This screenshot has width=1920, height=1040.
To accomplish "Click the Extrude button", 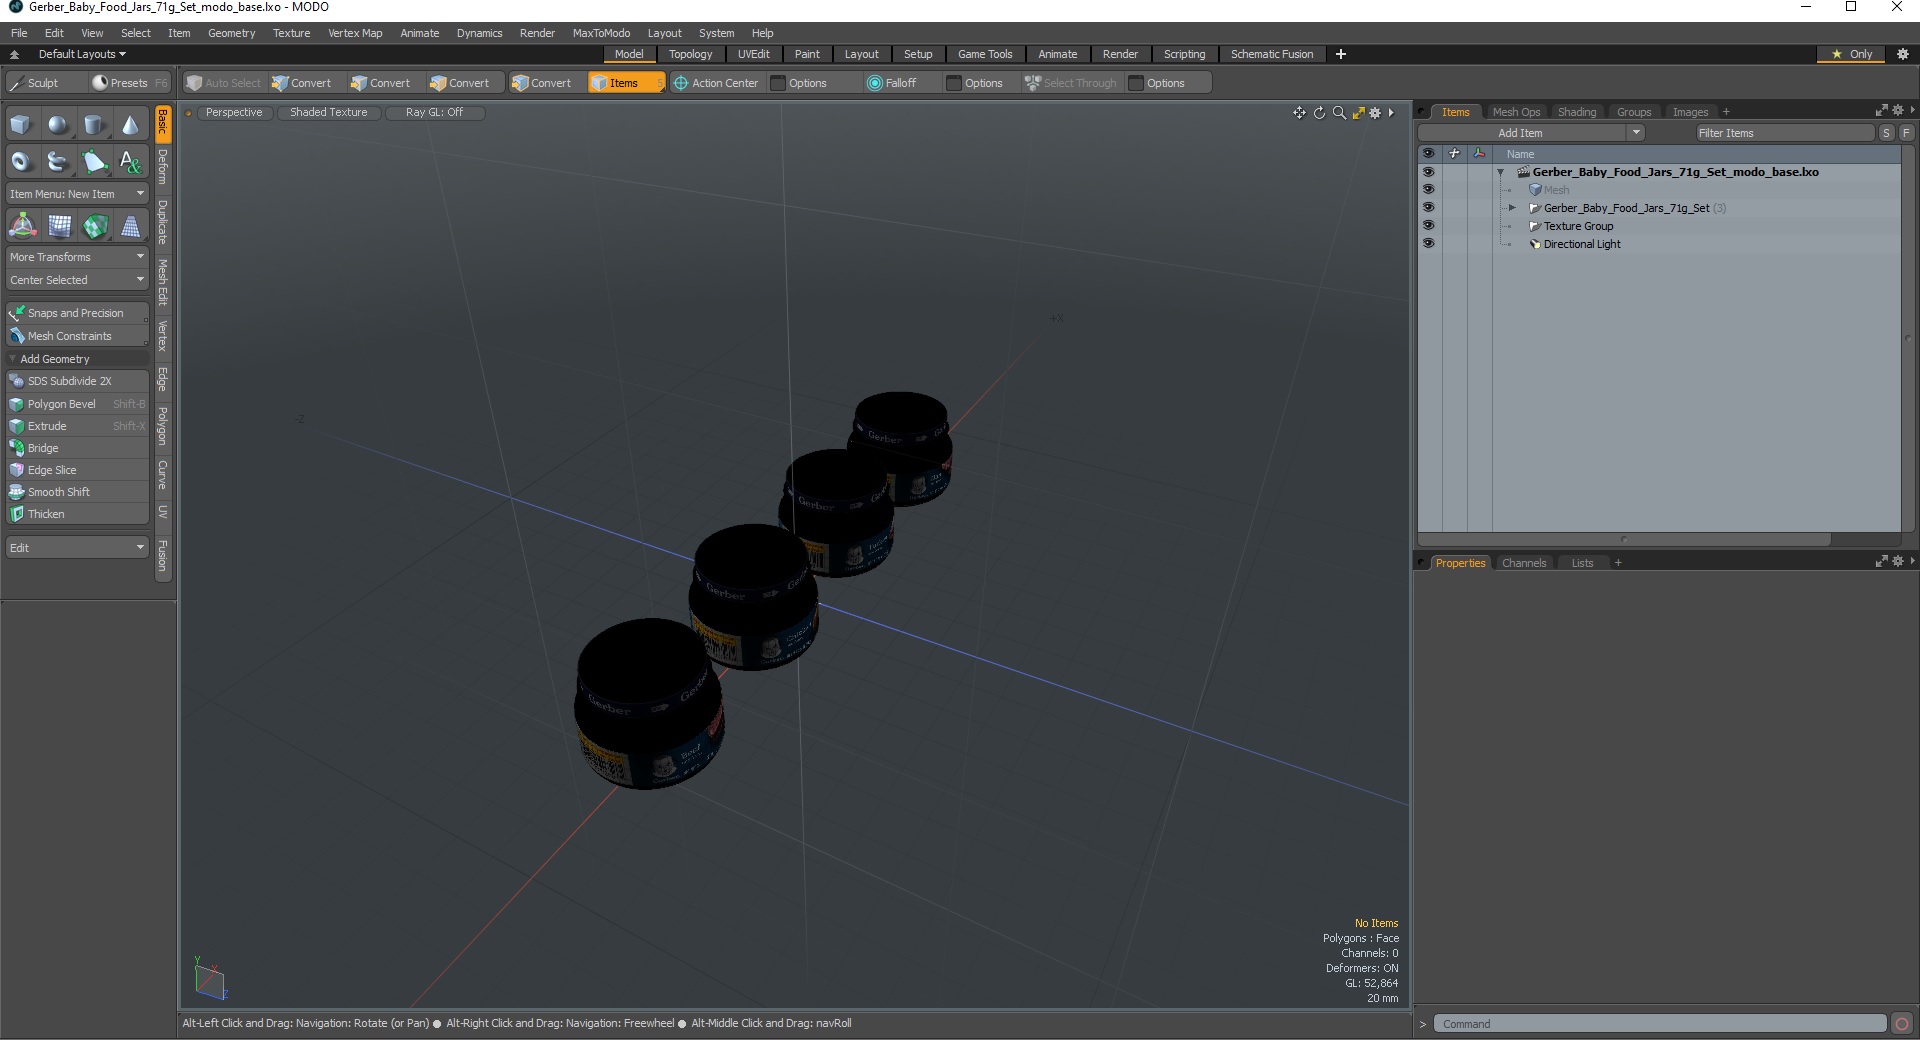I will [77, 426].
